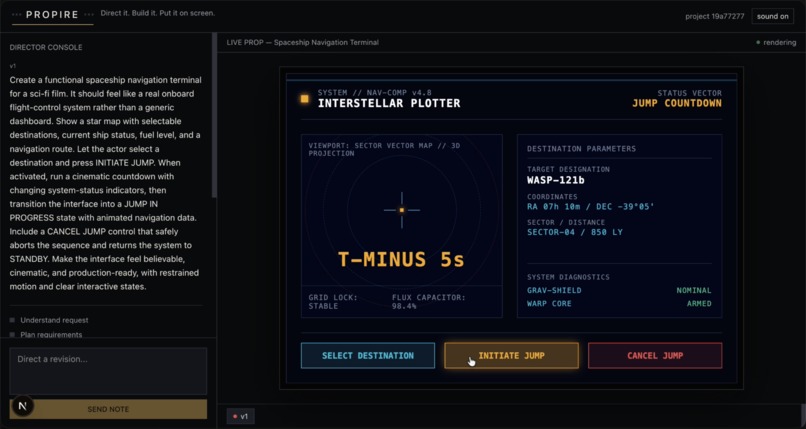
Task: Click the project 19a77277 label
Action: (715, 16)
